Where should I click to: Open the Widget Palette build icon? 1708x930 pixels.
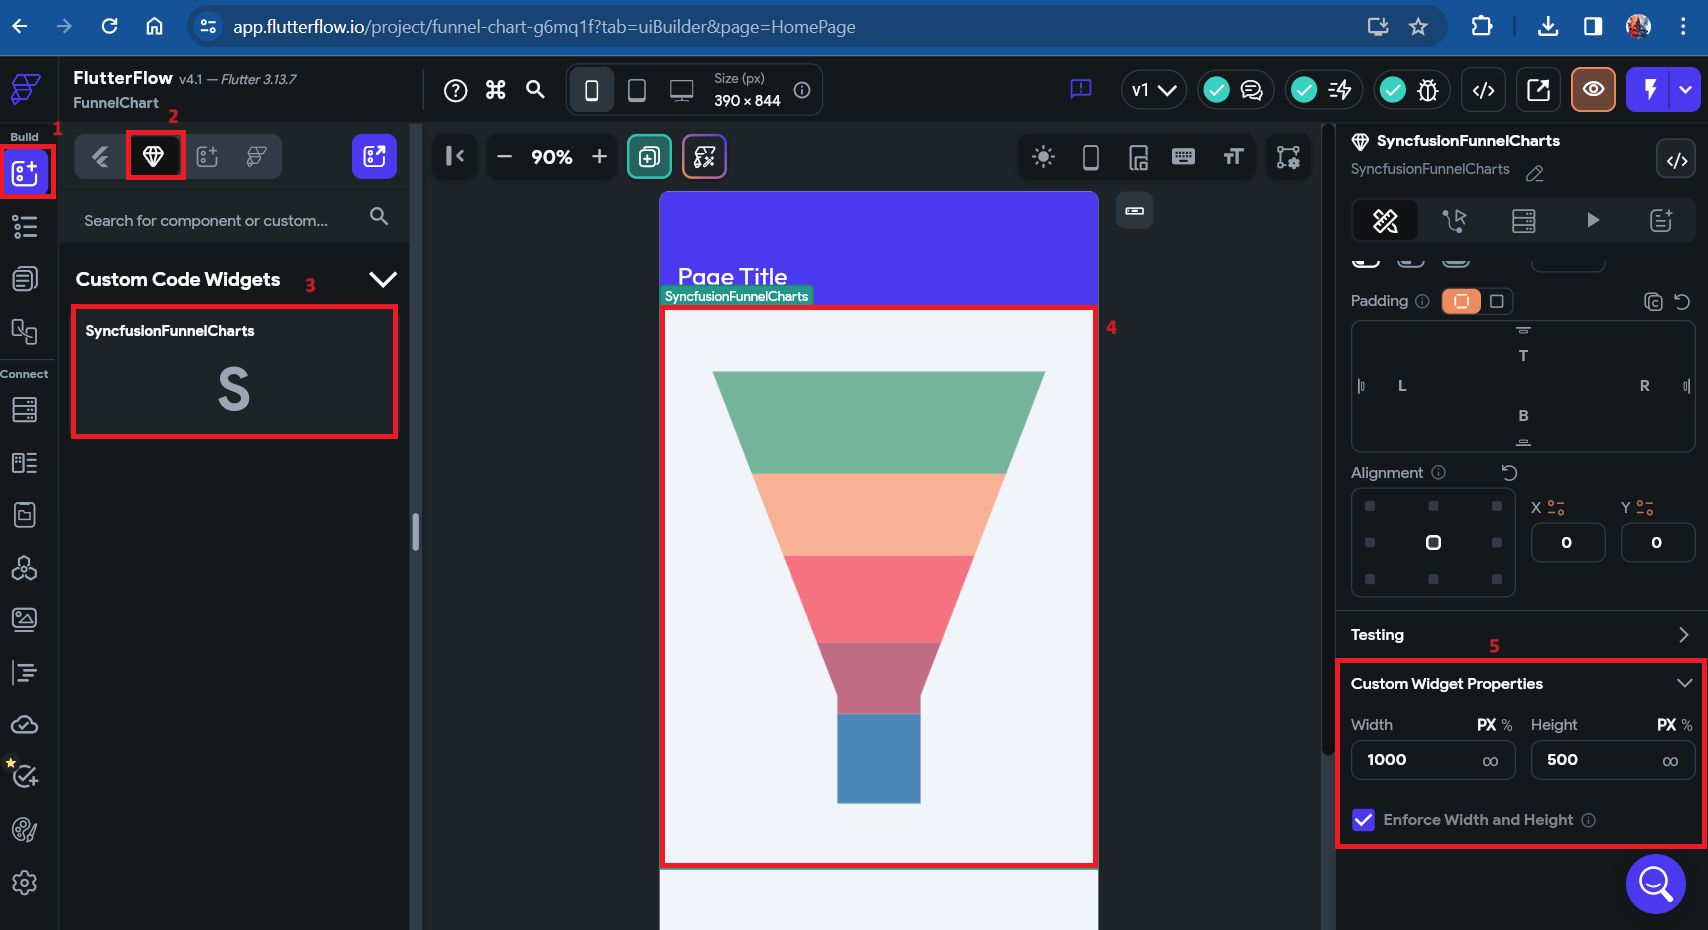25,173
